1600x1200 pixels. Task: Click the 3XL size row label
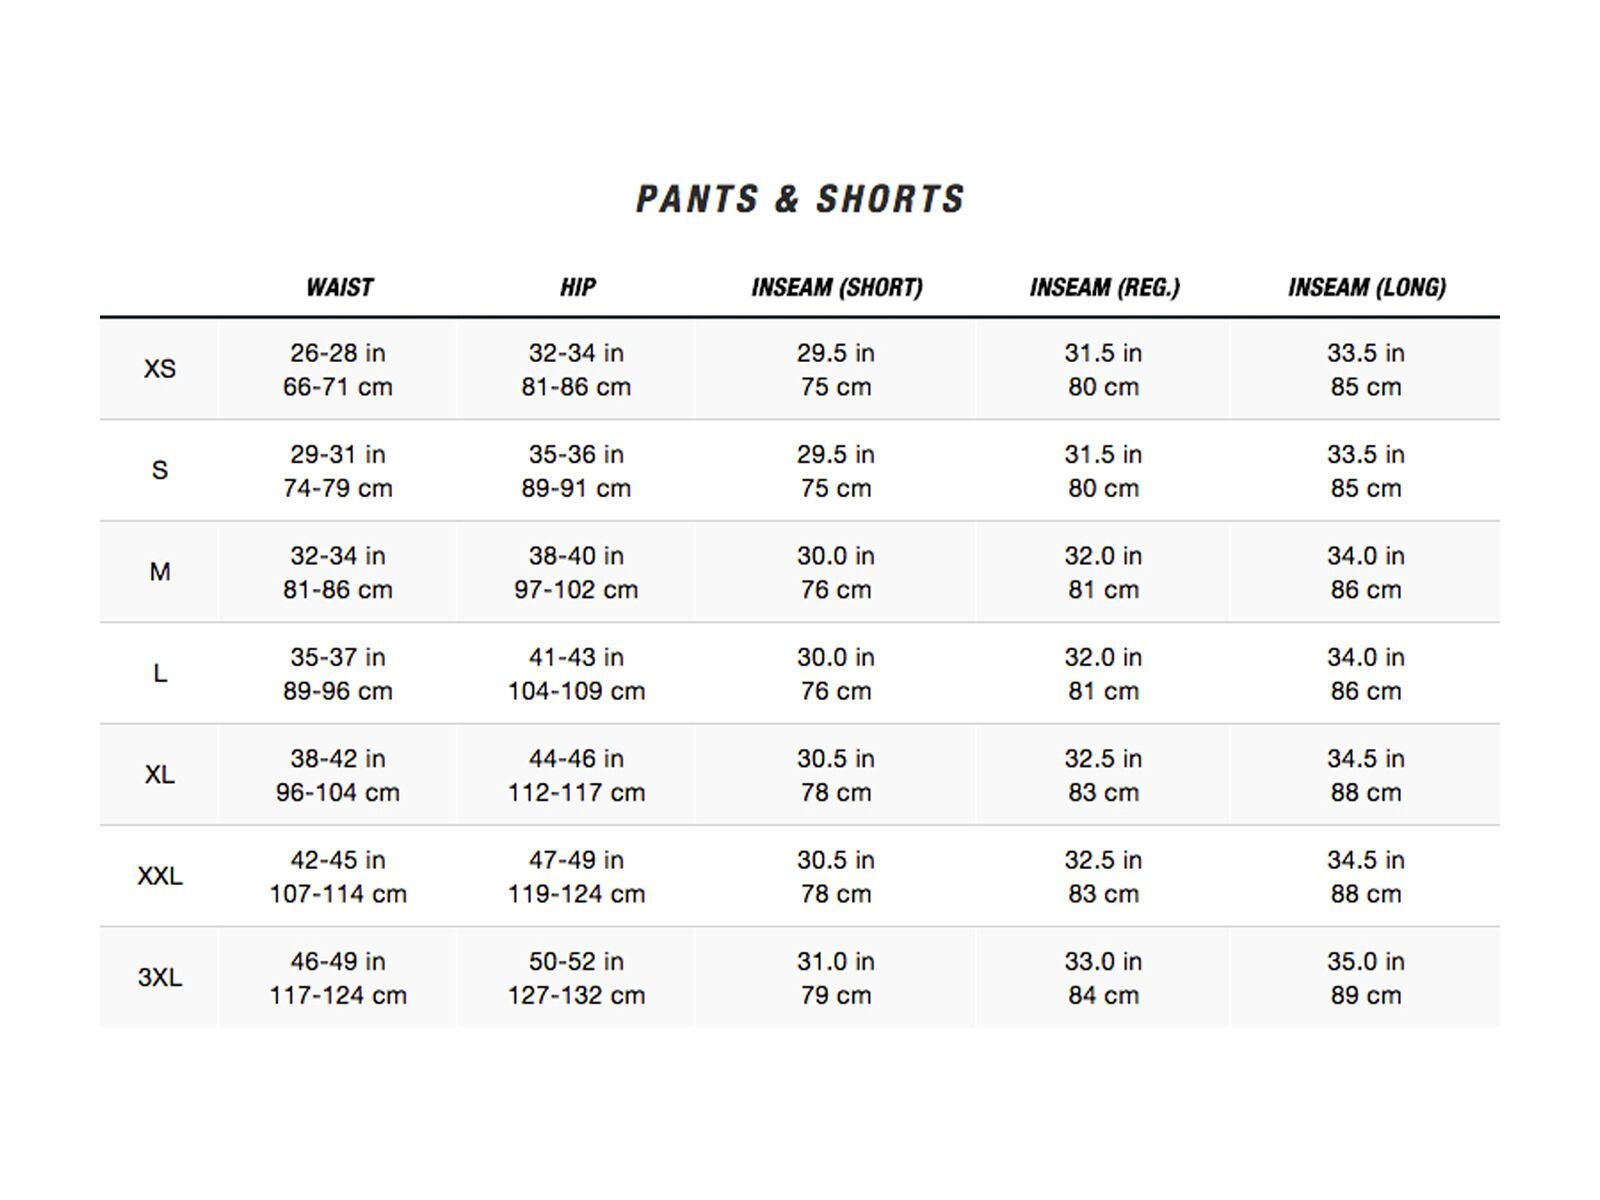[160, 977]
